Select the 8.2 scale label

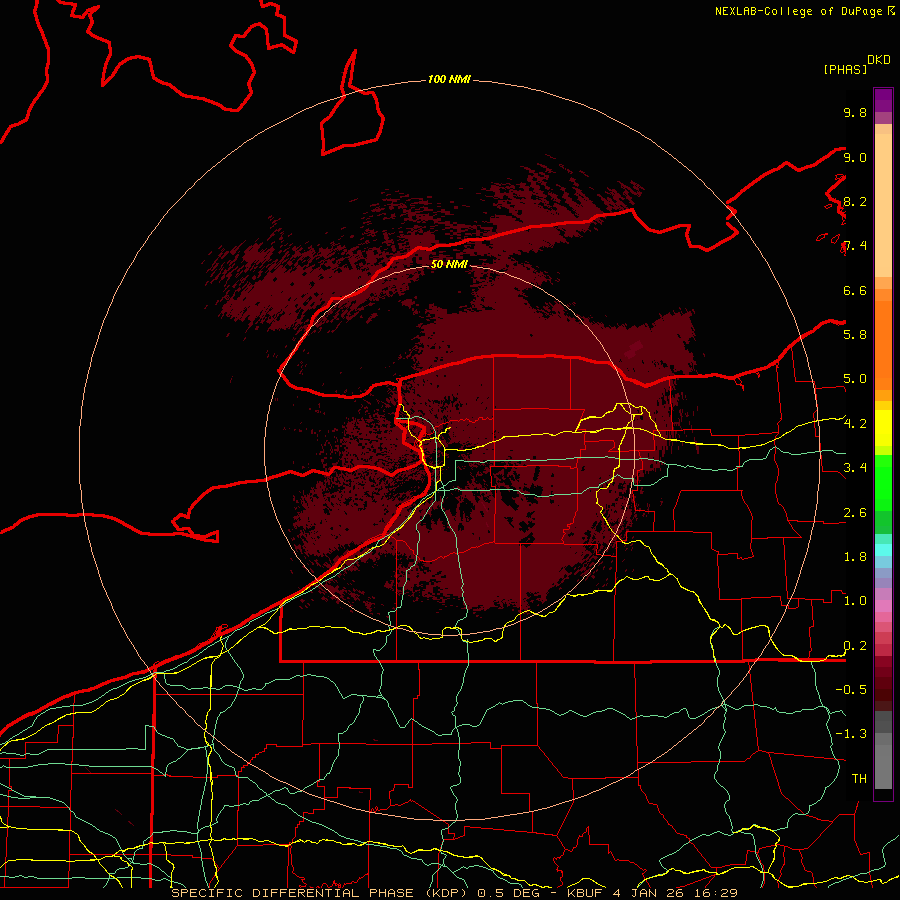pyautogui.click(x=855, y=201)
